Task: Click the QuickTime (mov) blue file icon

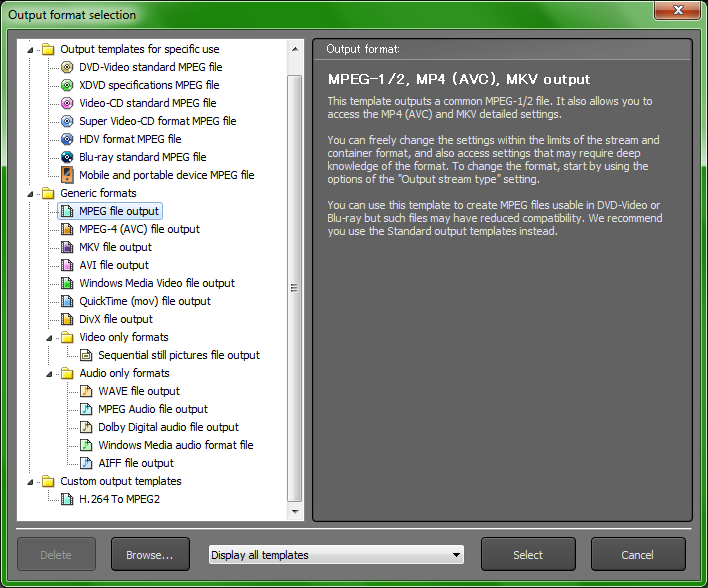Action: tap(67, 301)
